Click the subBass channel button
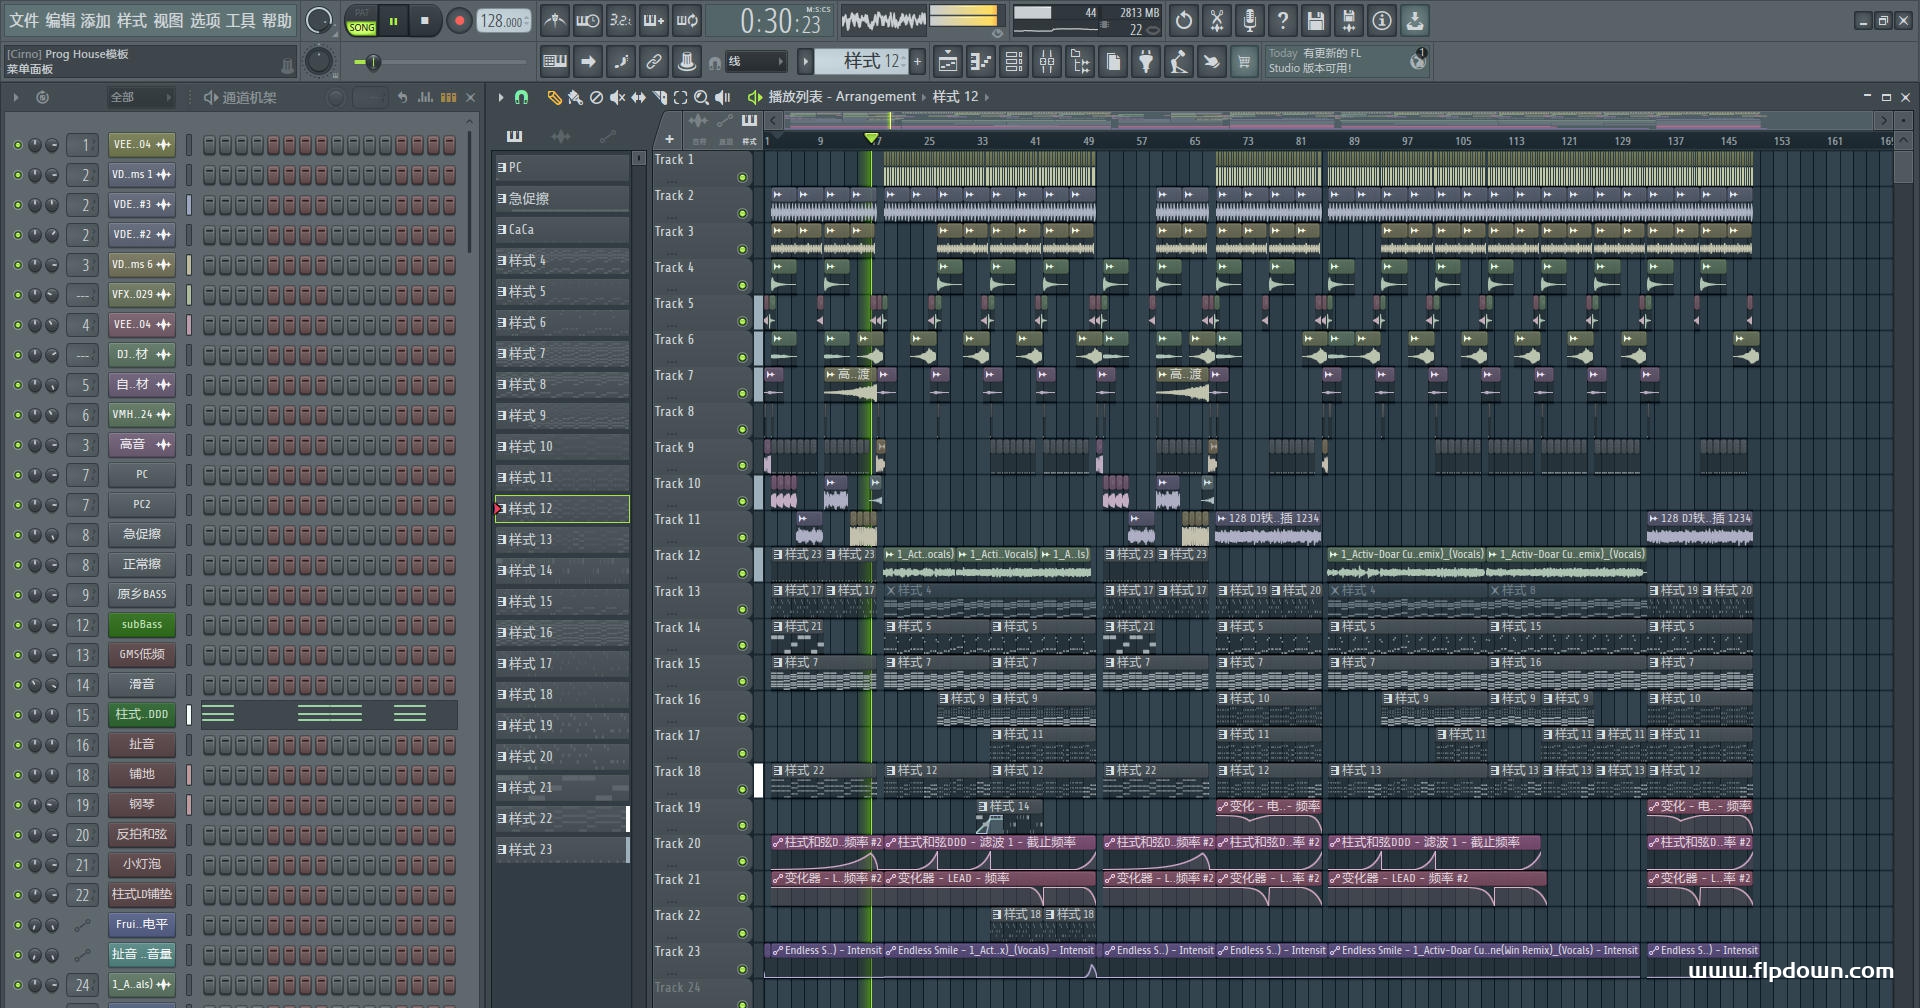Image resolution: width=1920 pixels, height=1008 pixels. coord(142,625)
